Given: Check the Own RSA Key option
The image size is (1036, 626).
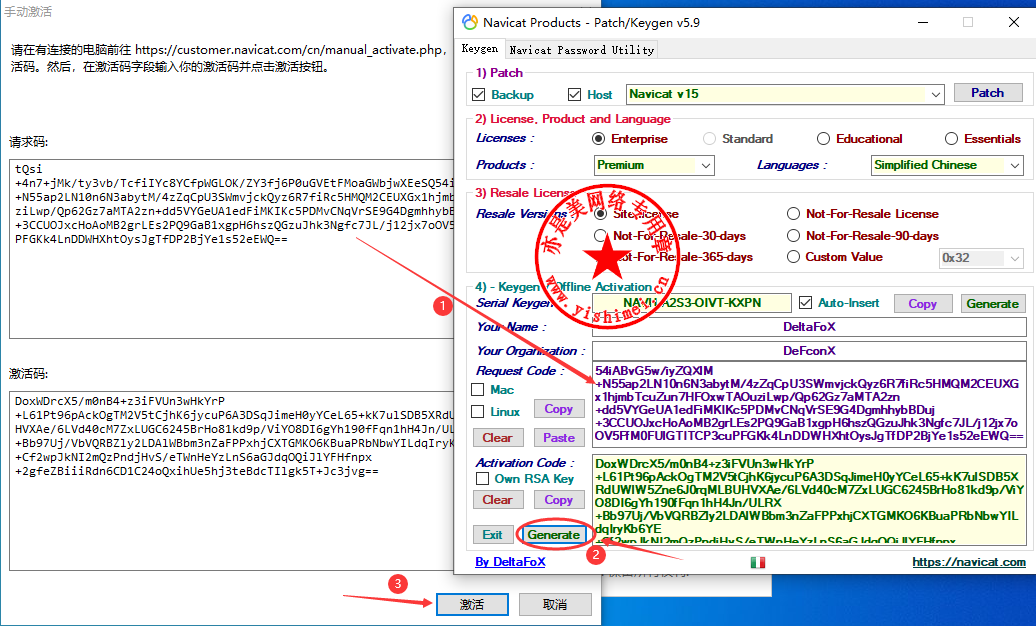Looking at the screenshot, I should (x=483, y=479).
